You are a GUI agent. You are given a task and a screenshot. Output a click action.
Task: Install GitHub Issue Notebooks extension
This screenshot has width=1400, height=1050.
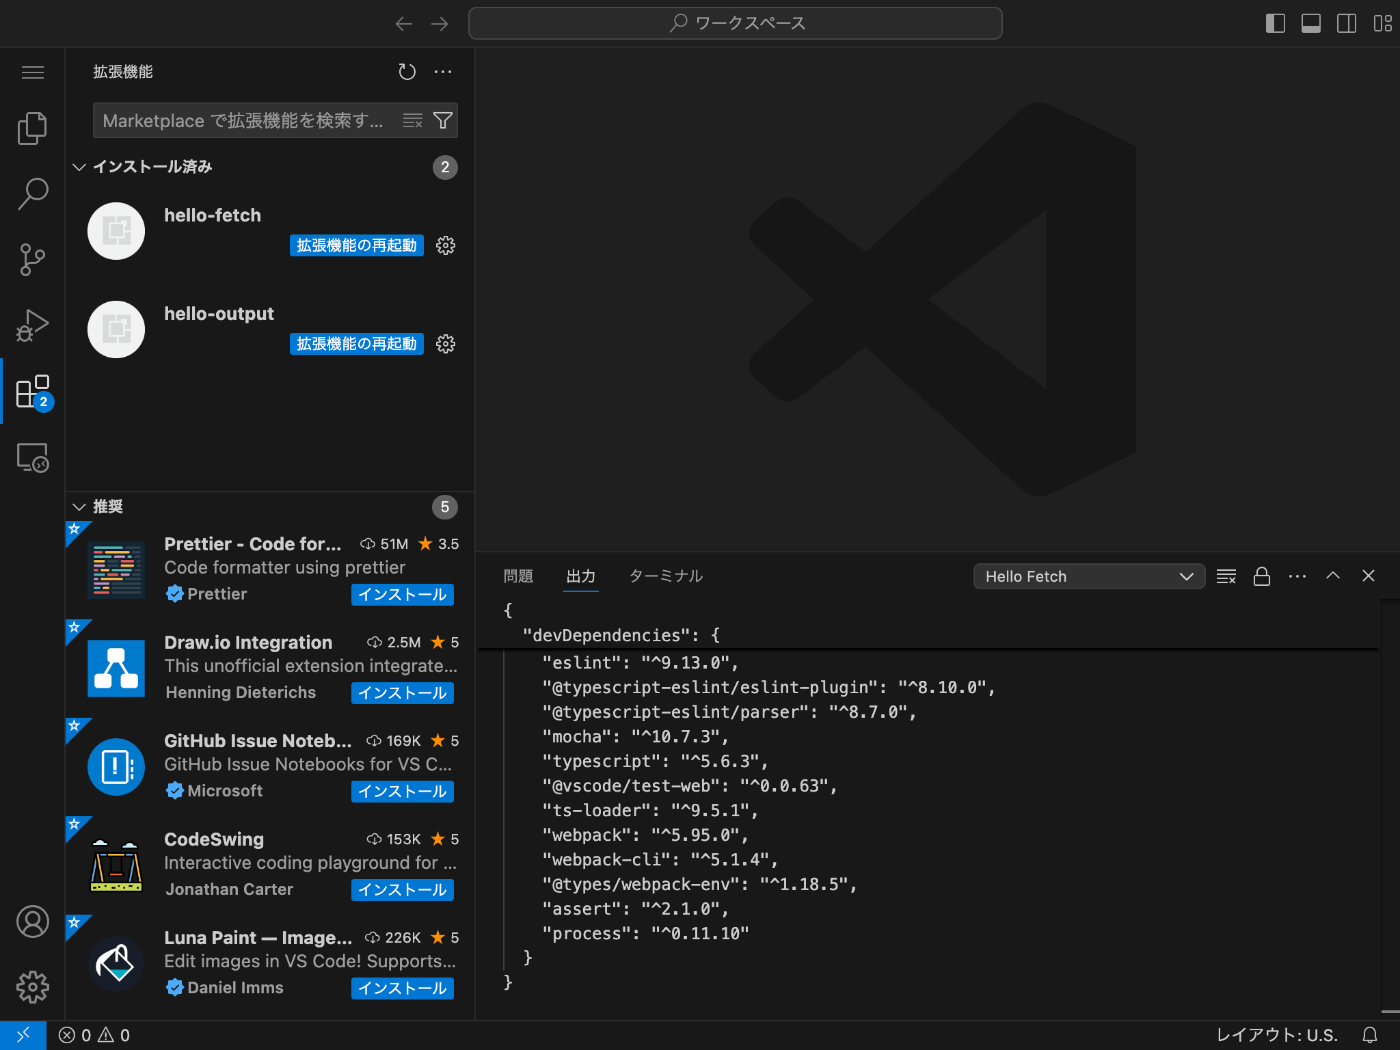403,791
